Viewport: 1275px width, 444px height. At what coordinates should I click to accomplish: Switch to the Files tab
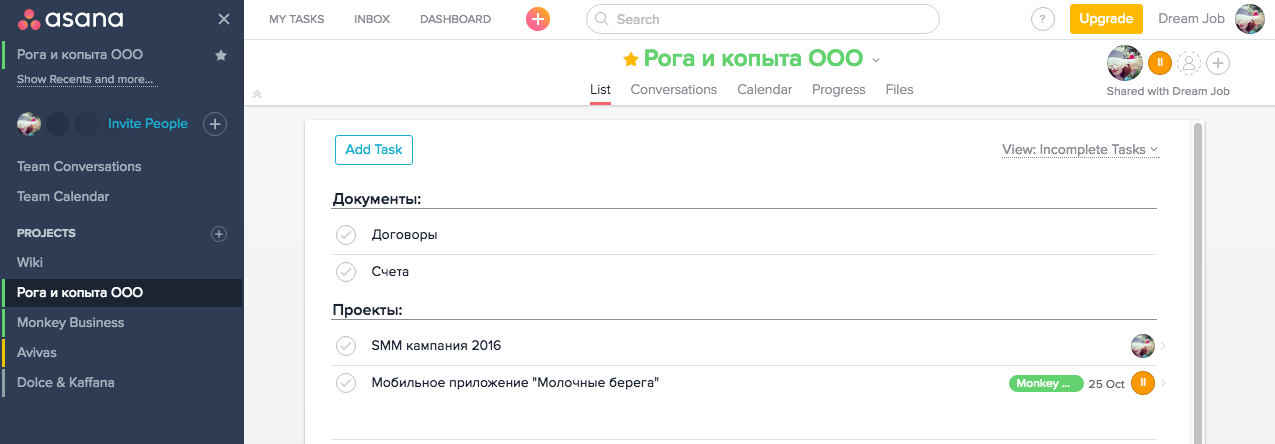(x=900, y=90)
